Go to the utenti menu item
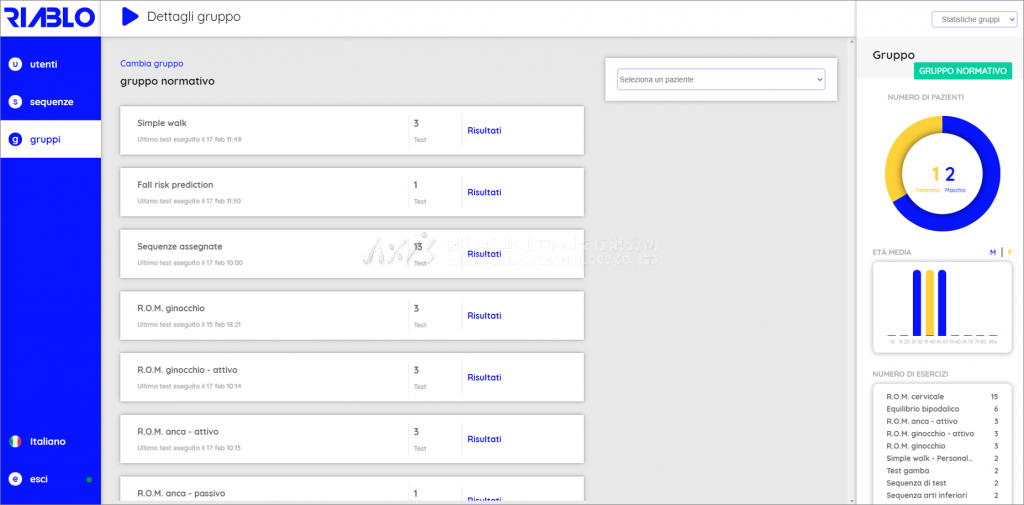The height and width of the screenshot is (505, 1024). [x=43, y=64]
